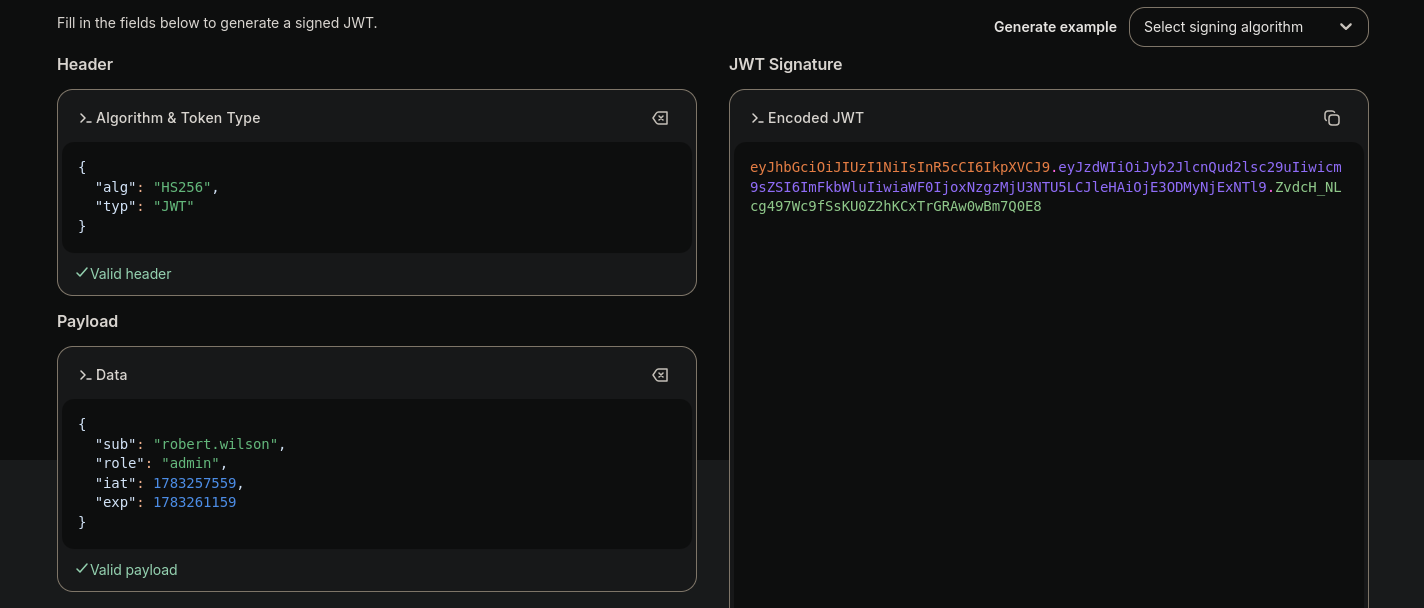Open the Select signing algorithm dropdown
Image resolution: width=1424 pixels, height=608 pixels.
coord(1248,27)
